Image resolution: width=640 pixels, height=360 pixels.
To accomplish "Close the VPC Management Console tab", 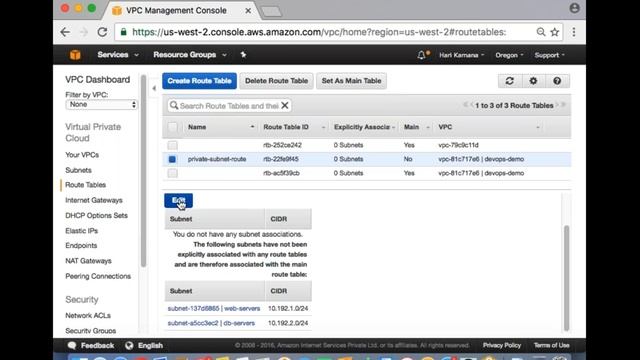I will 248,11.
